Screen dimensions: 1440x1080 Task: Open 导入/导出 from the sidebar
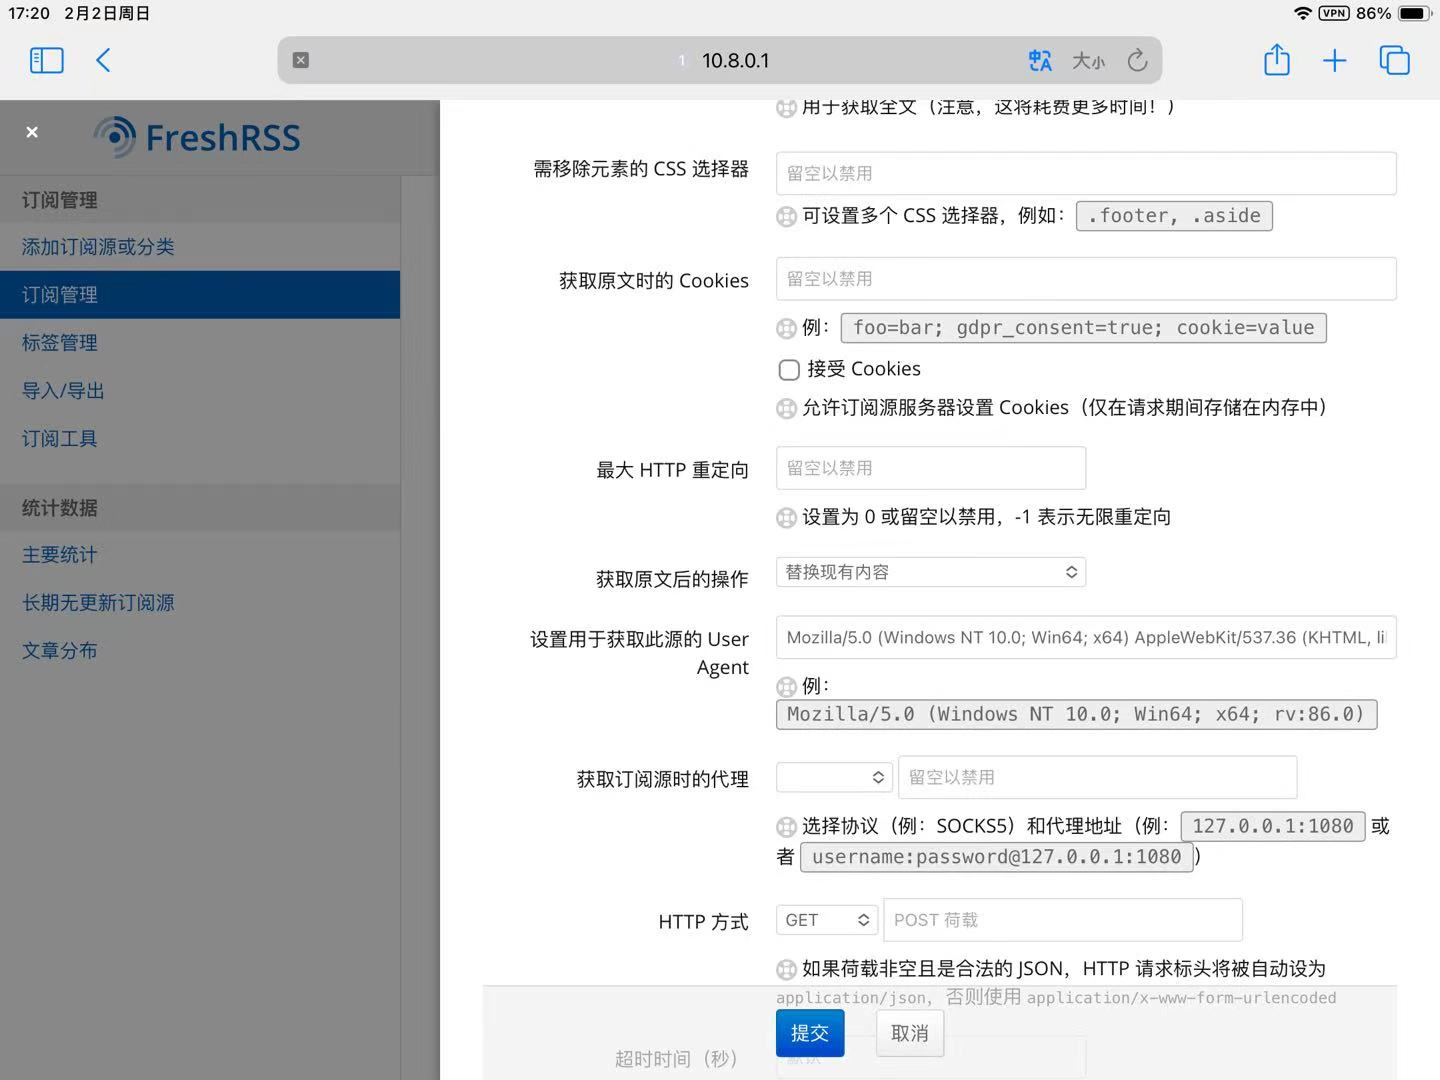click(x=62, y=390)
